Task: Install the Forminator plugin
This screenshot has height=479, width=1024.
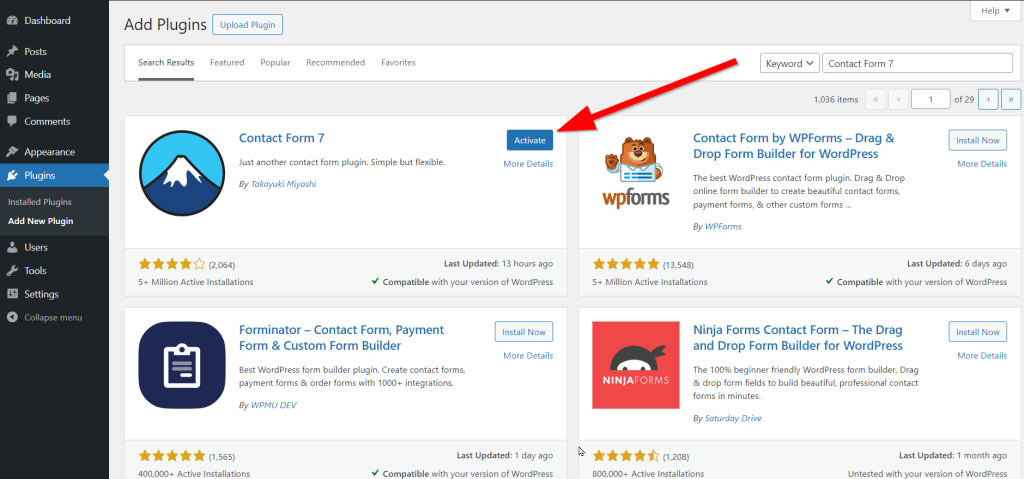Action: click(x=524, y=332)
